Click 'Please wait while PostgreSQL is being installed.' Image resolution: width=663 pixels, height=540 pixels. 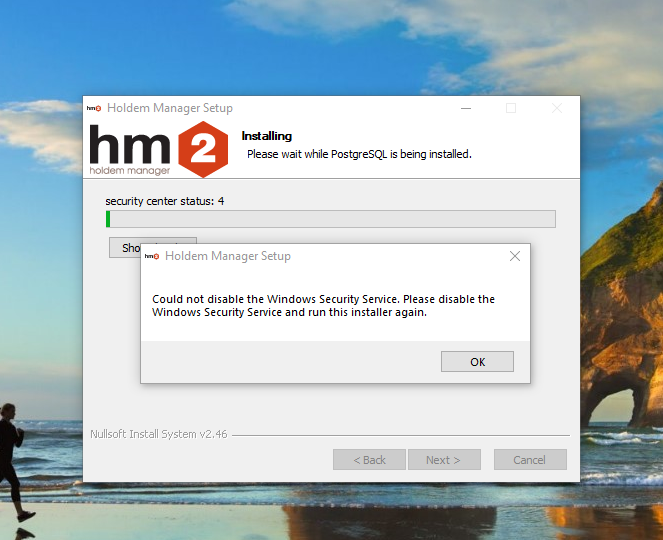359,154
